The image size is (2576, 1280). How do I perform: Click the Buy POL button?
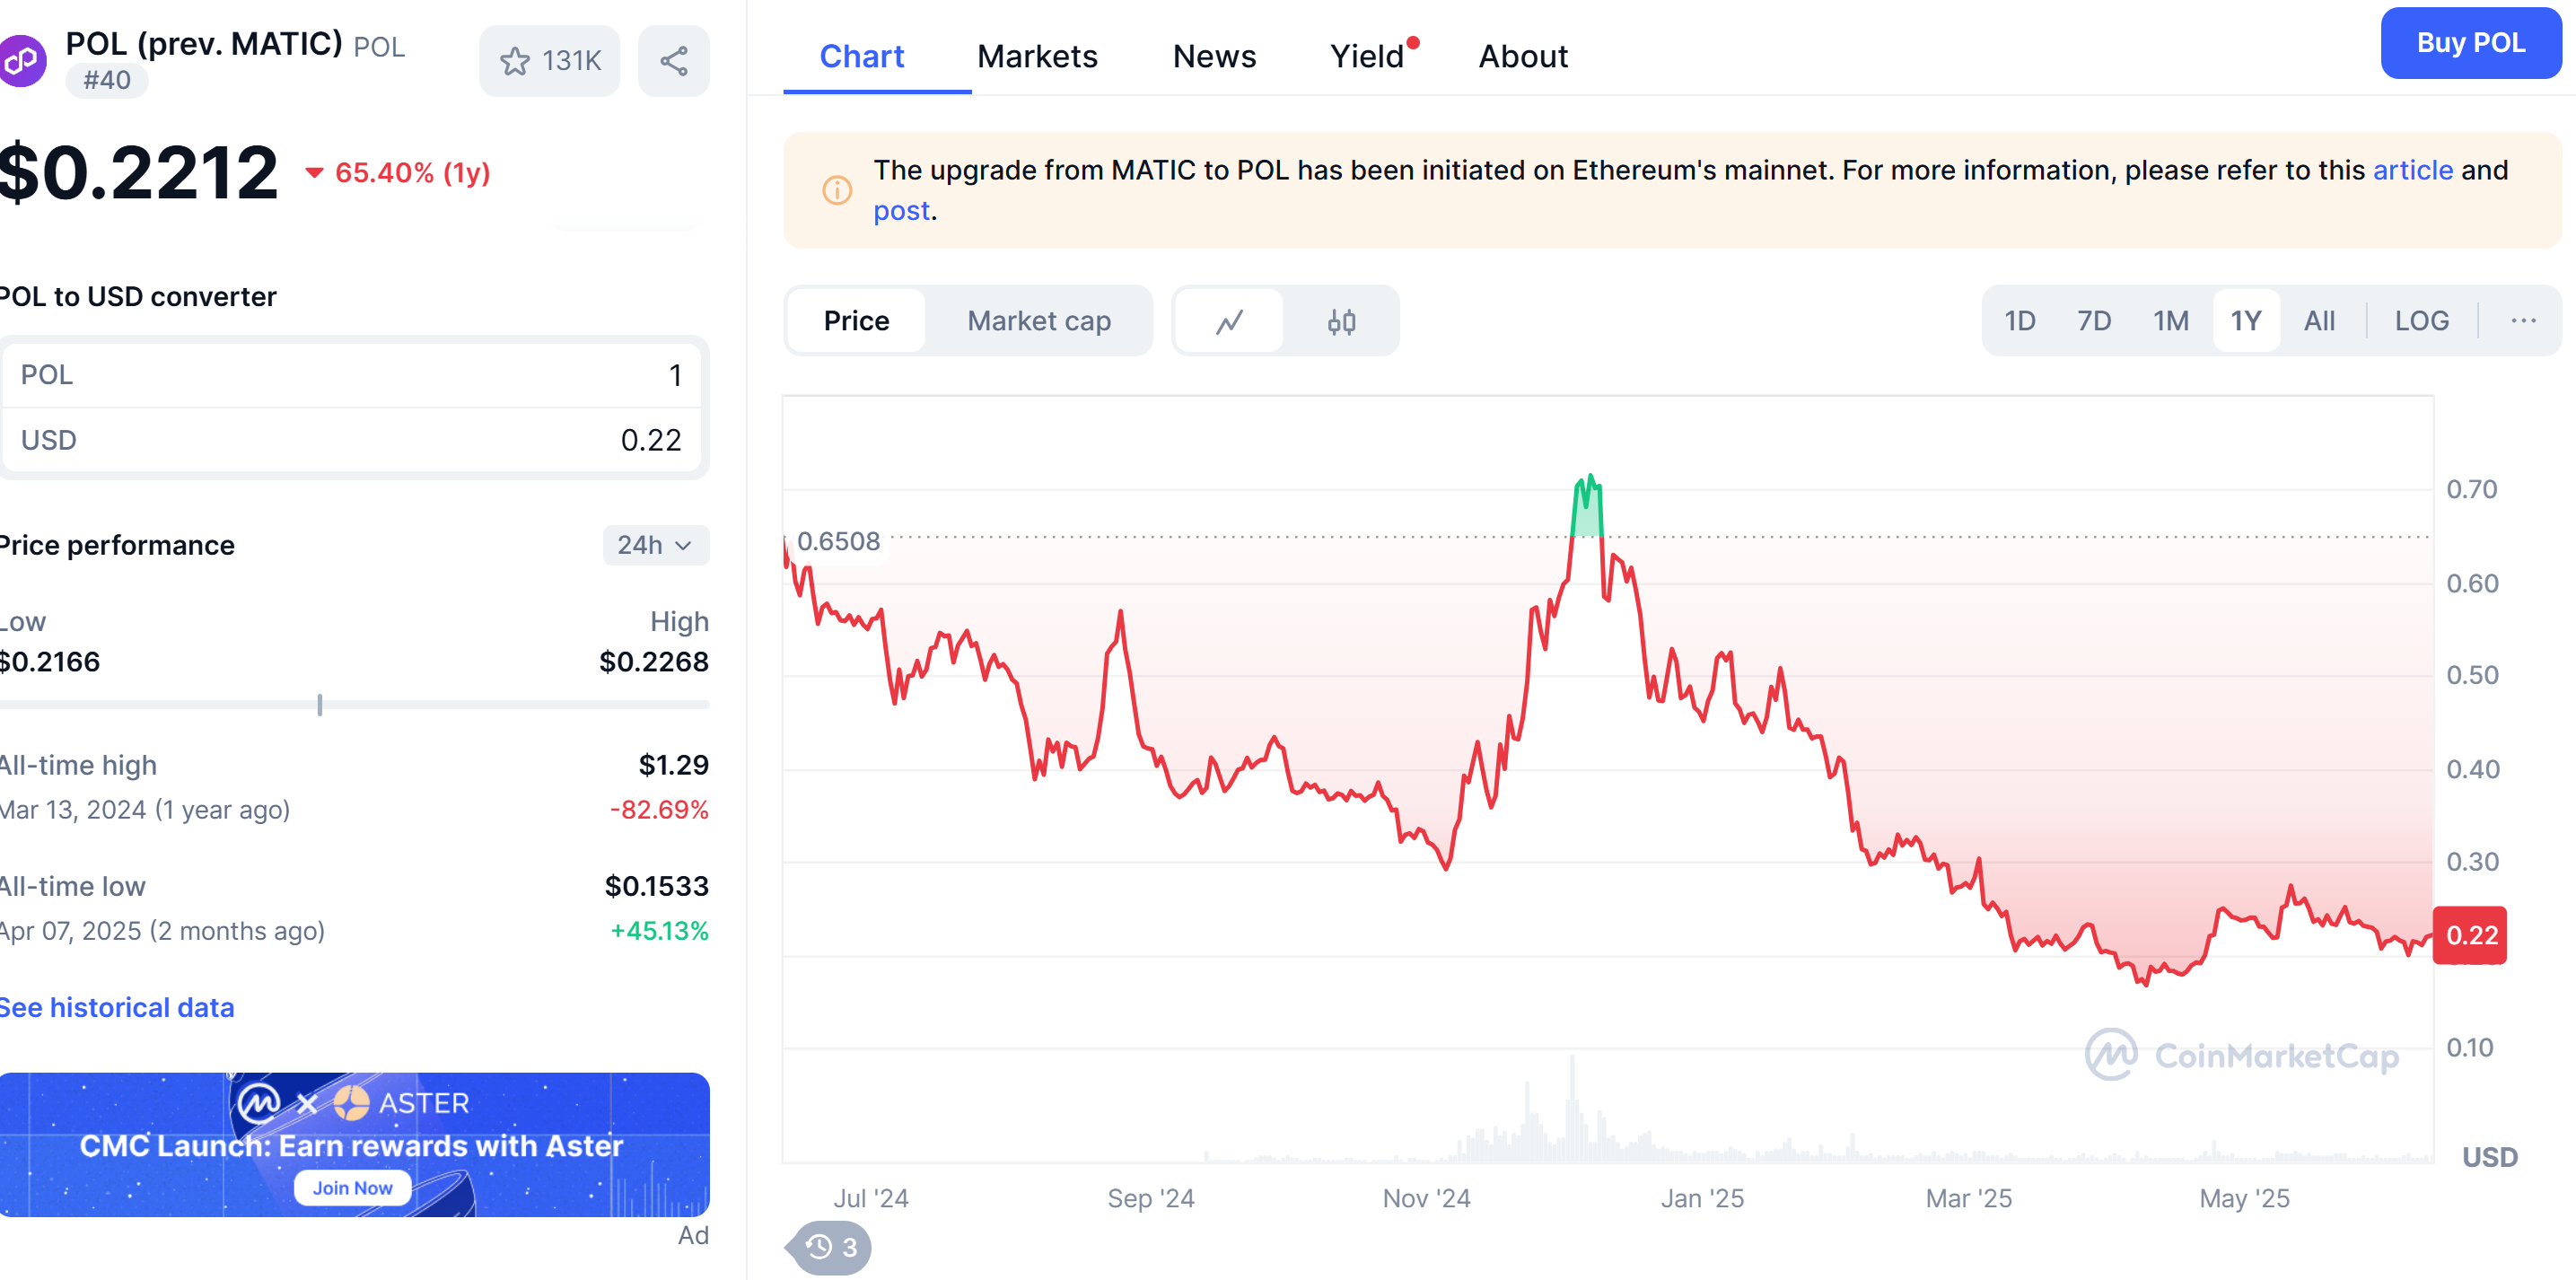tap(2470, 43)
